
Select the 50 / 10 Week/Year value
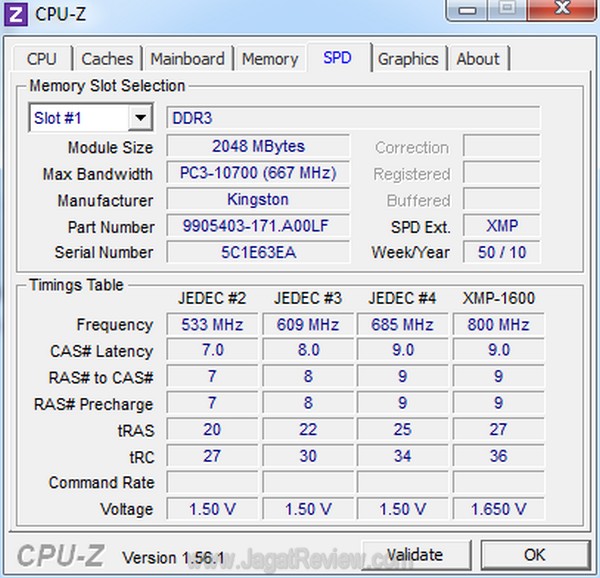[x=502, y=252]
